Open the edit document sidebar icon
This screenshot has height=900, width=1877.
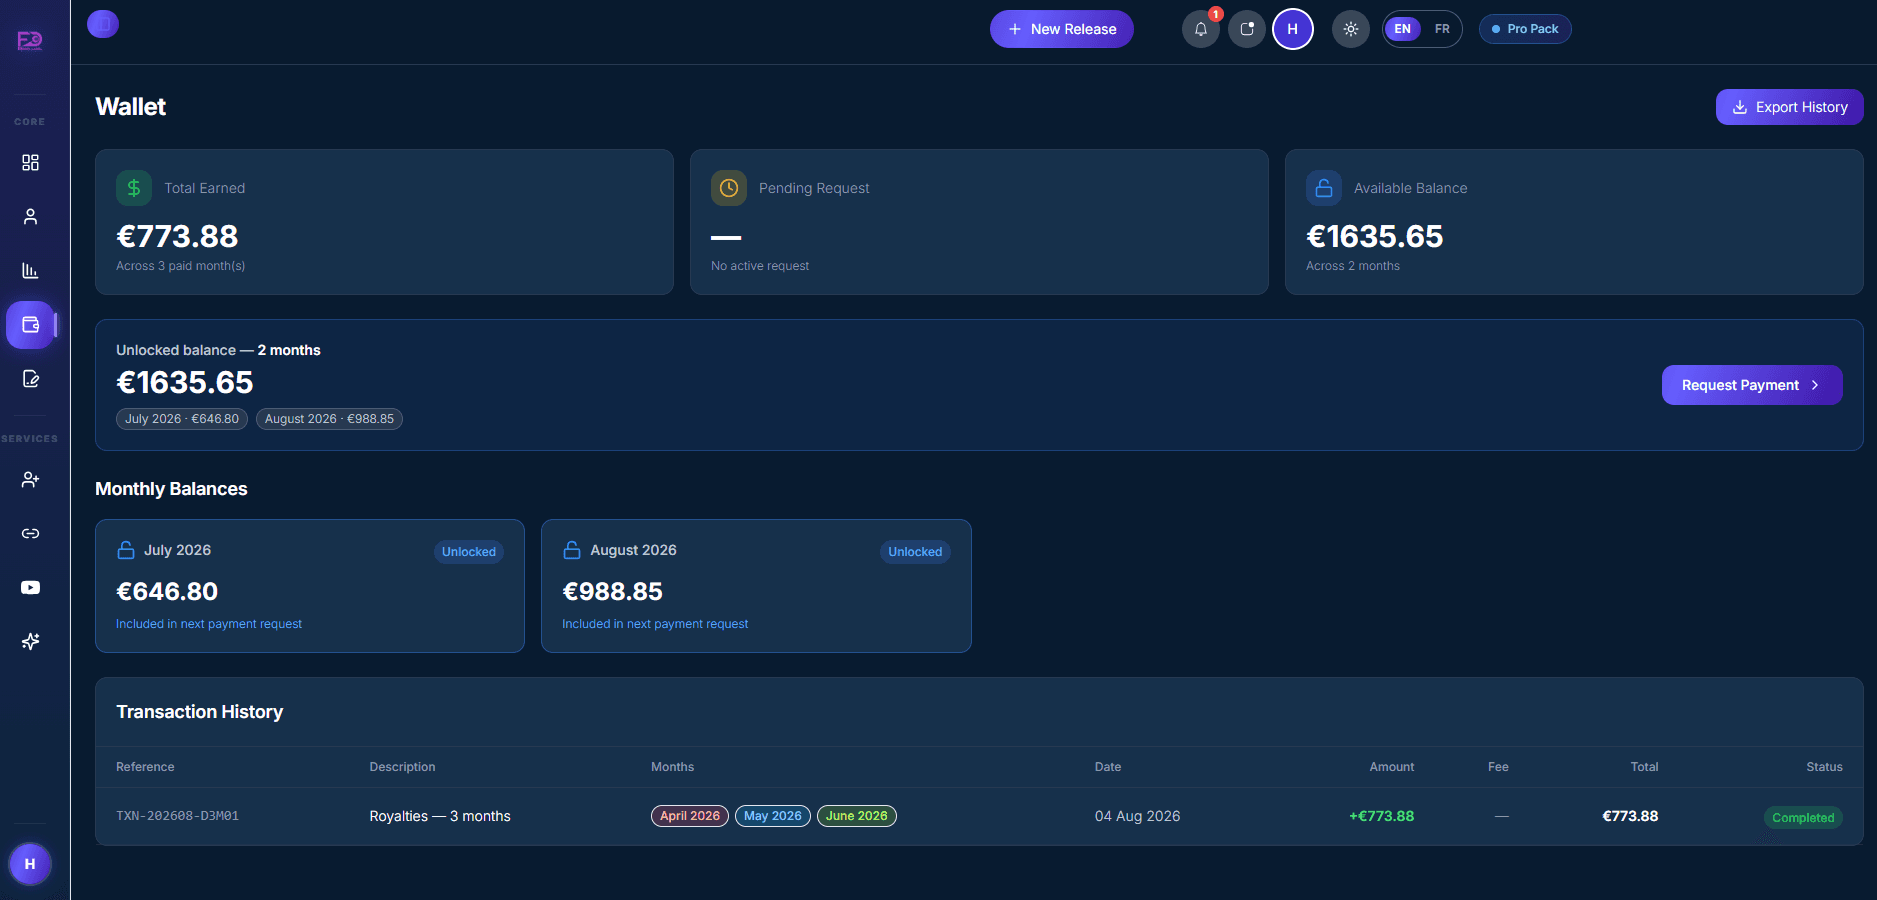pos(30,379)
